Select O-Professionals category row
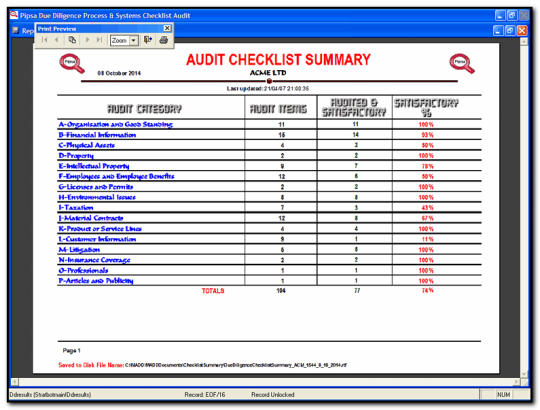 269,270
